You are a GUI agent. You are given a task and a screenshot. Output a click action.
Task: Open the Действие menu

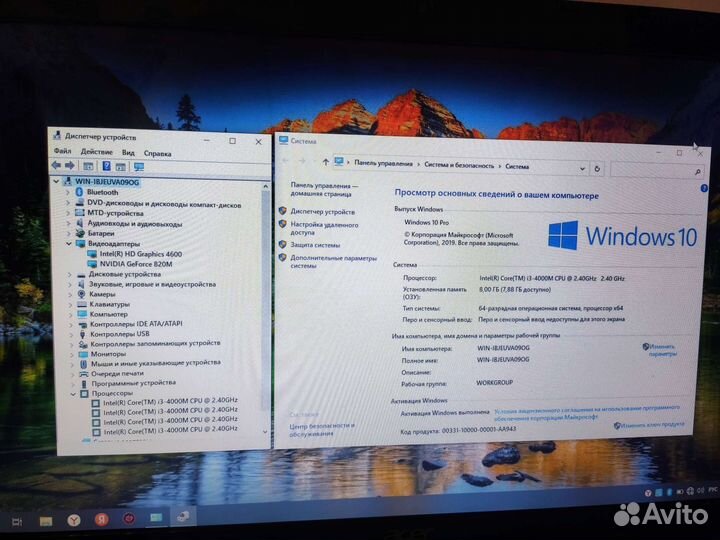(x=96, y=152)
